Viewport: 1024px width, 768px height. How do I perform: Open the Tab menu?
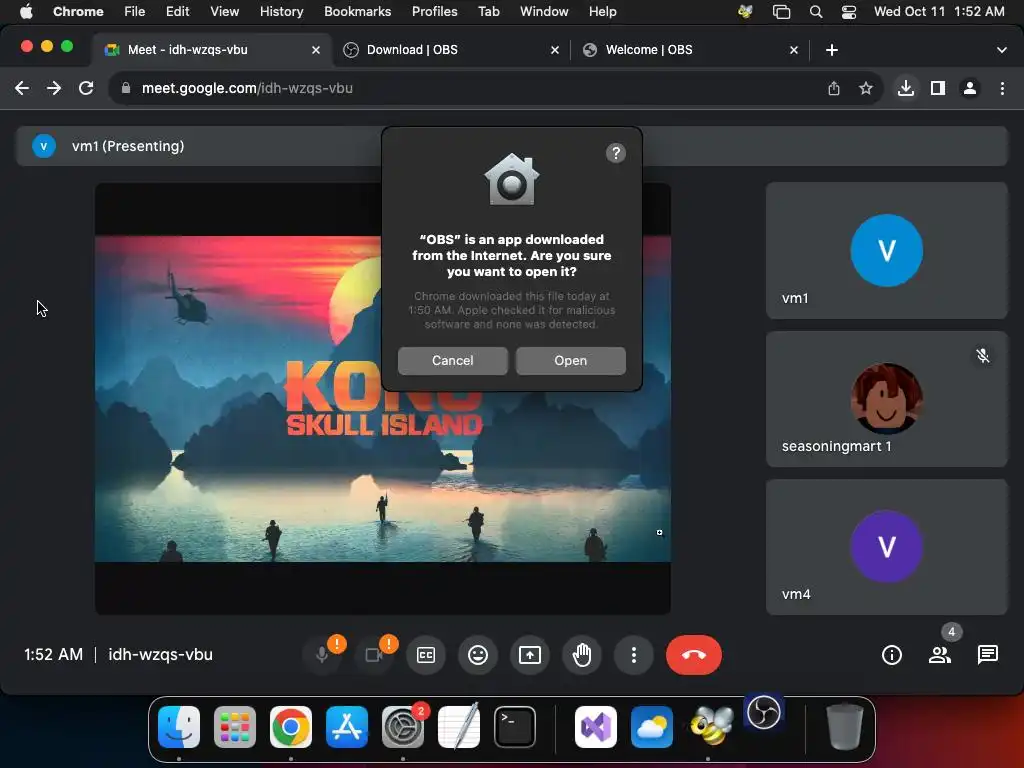[x=488, y=11]
